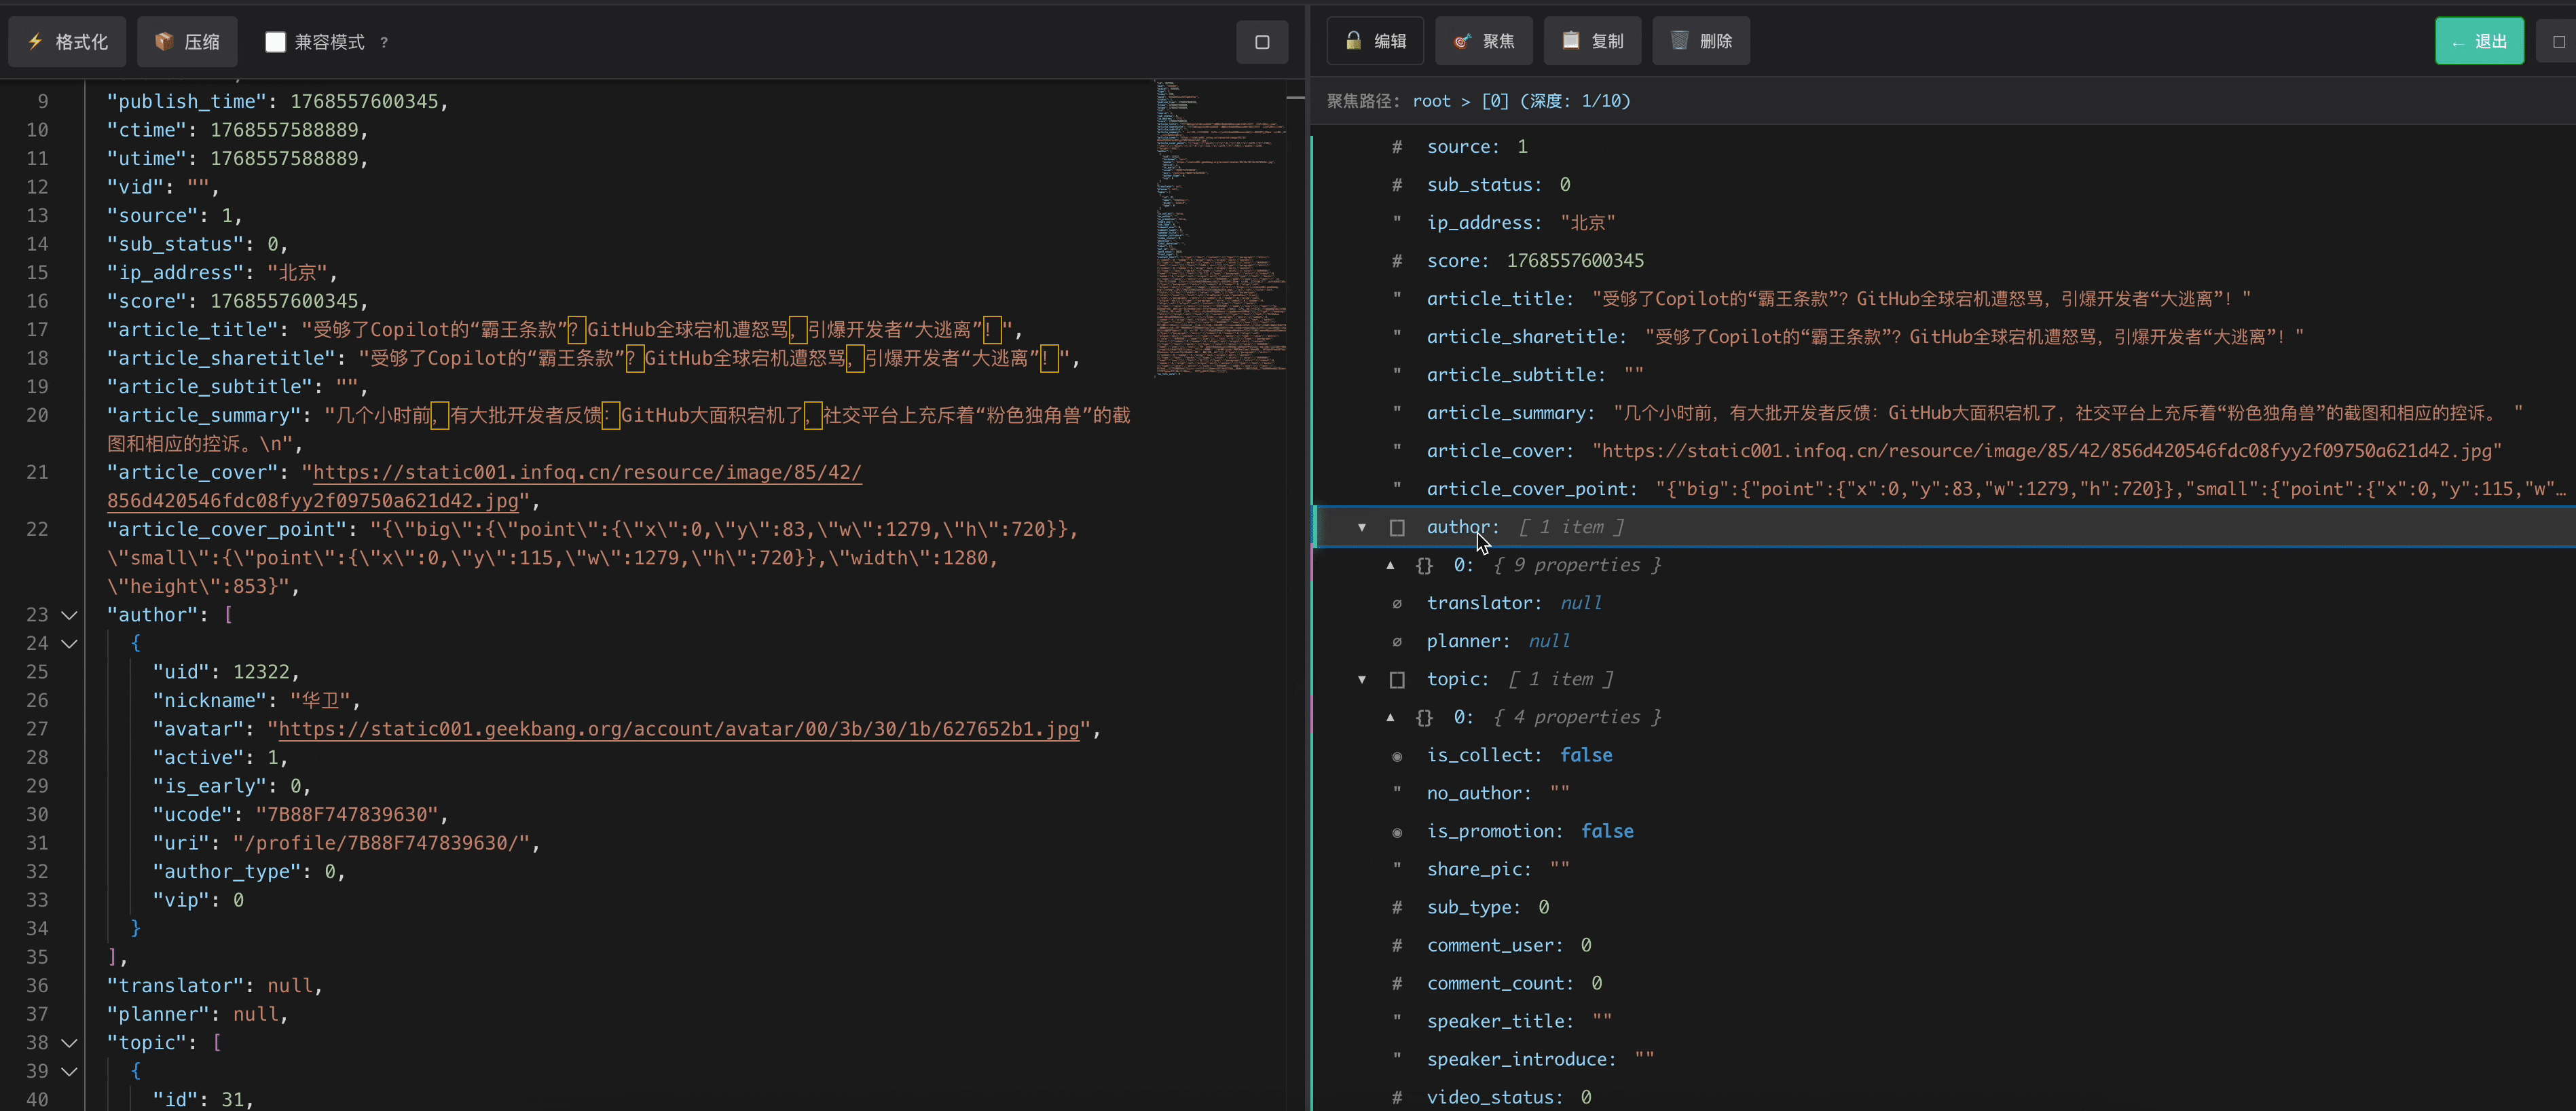Open the avatar URL link at line 27
This screenshot has height=1111, width=2576.
coord(679,729)
